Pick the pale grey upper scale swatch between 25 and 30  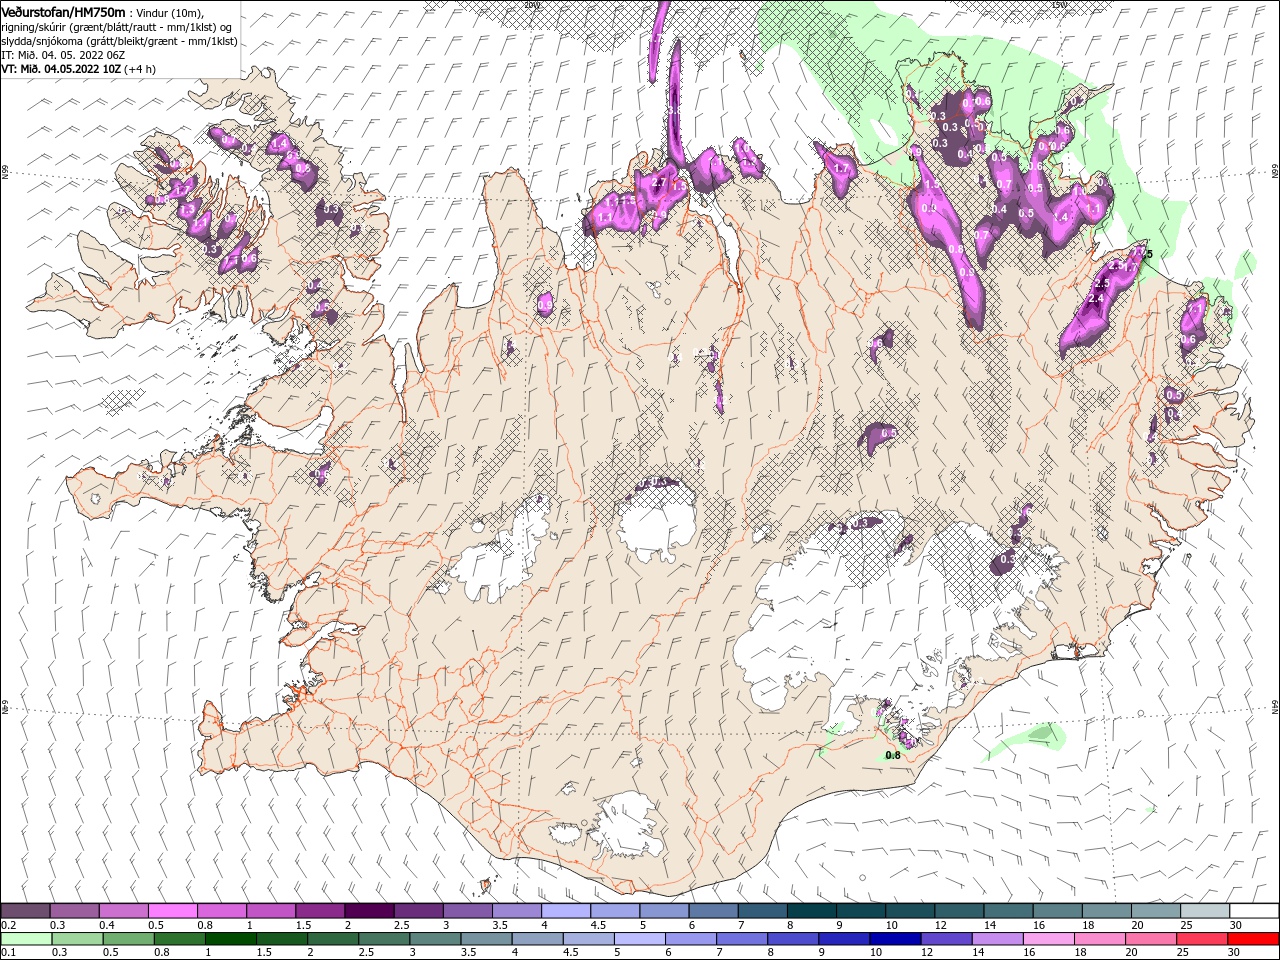[1204, 911]
